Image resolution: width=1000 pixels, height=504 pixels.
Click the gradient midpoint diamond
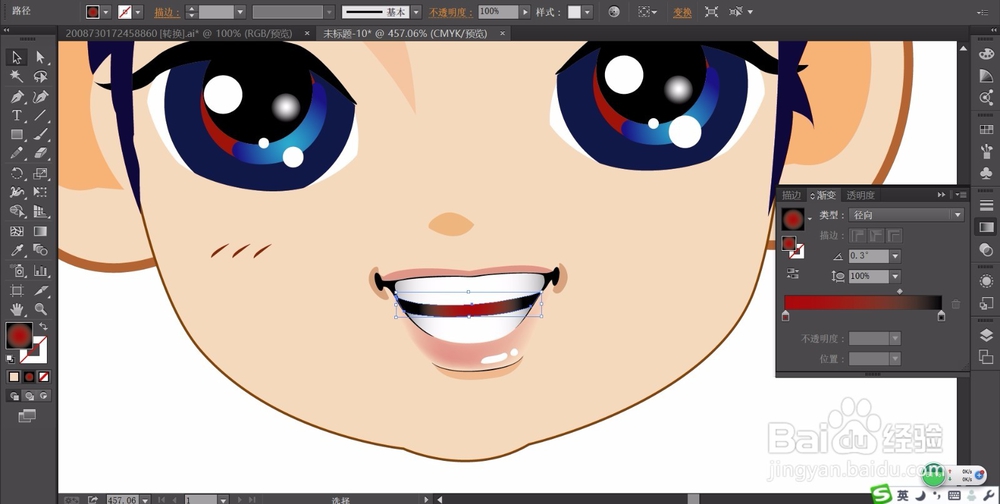(x=900, y=292)
